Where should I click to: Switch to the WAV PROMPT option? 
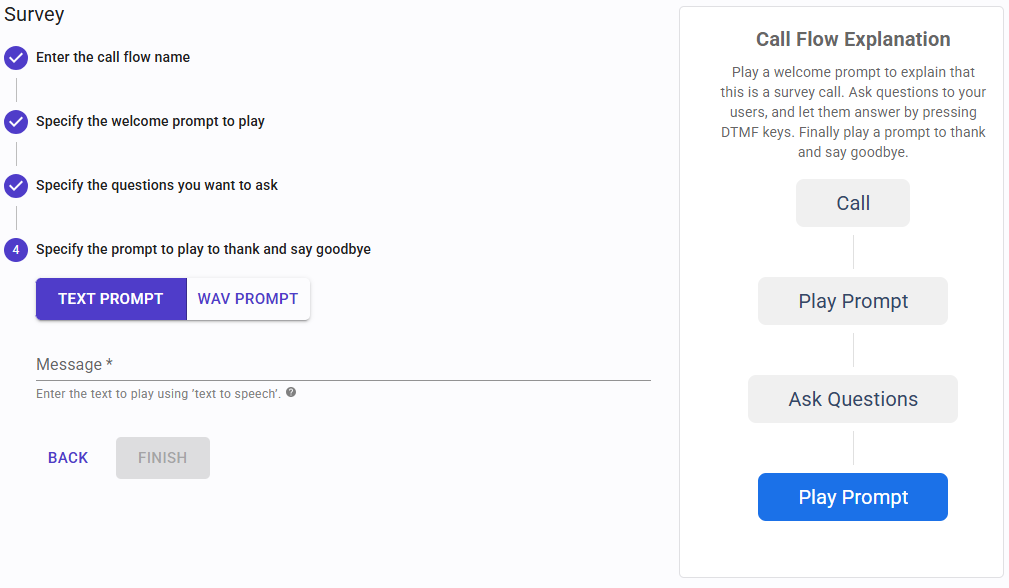[248, 299]
